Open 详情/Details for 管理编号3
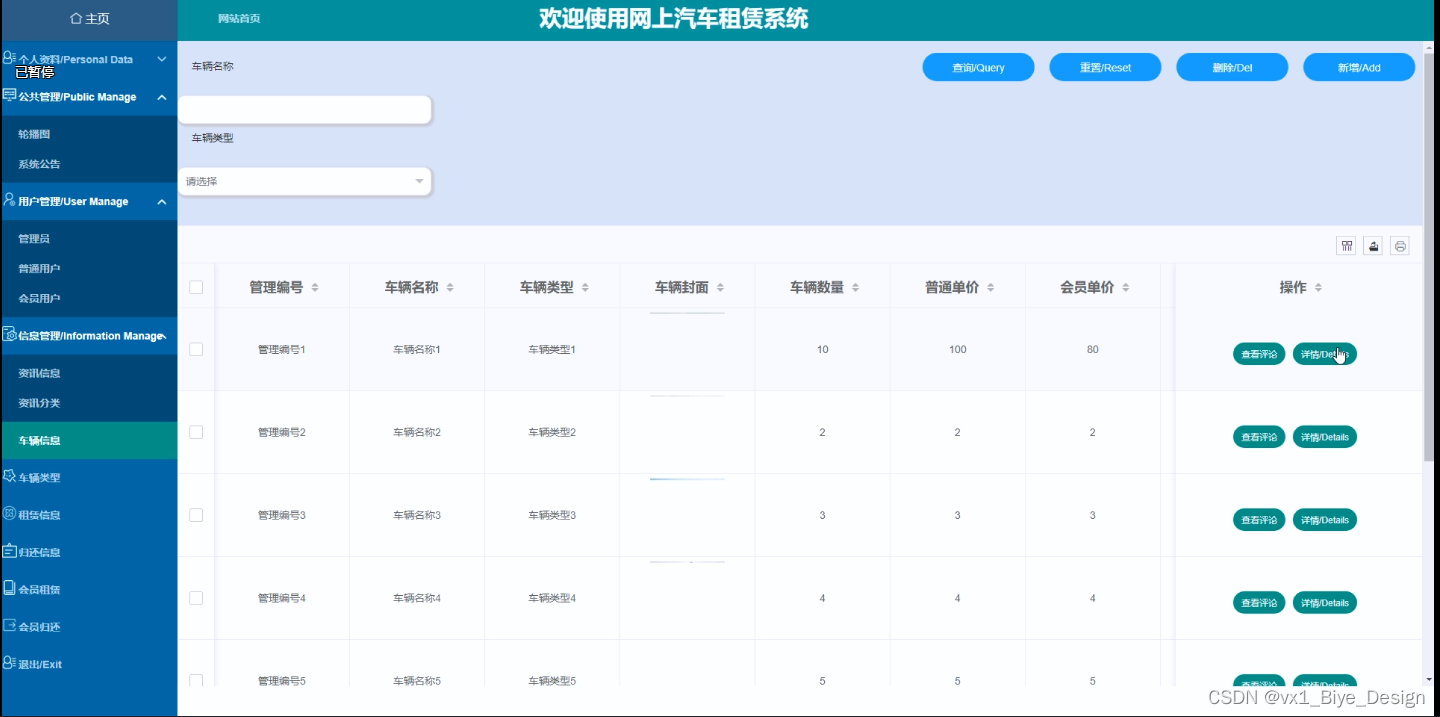The image size is (1440, 717). click(1325, 520)
